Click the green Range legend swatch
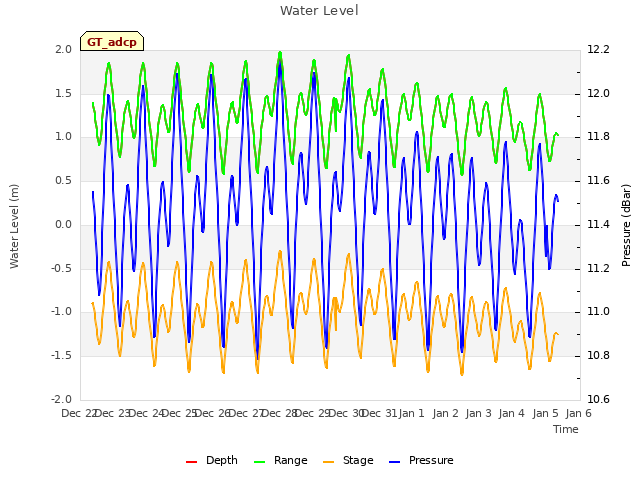The image size is (640, 480). pyautogui.click(x=259, y=462)
